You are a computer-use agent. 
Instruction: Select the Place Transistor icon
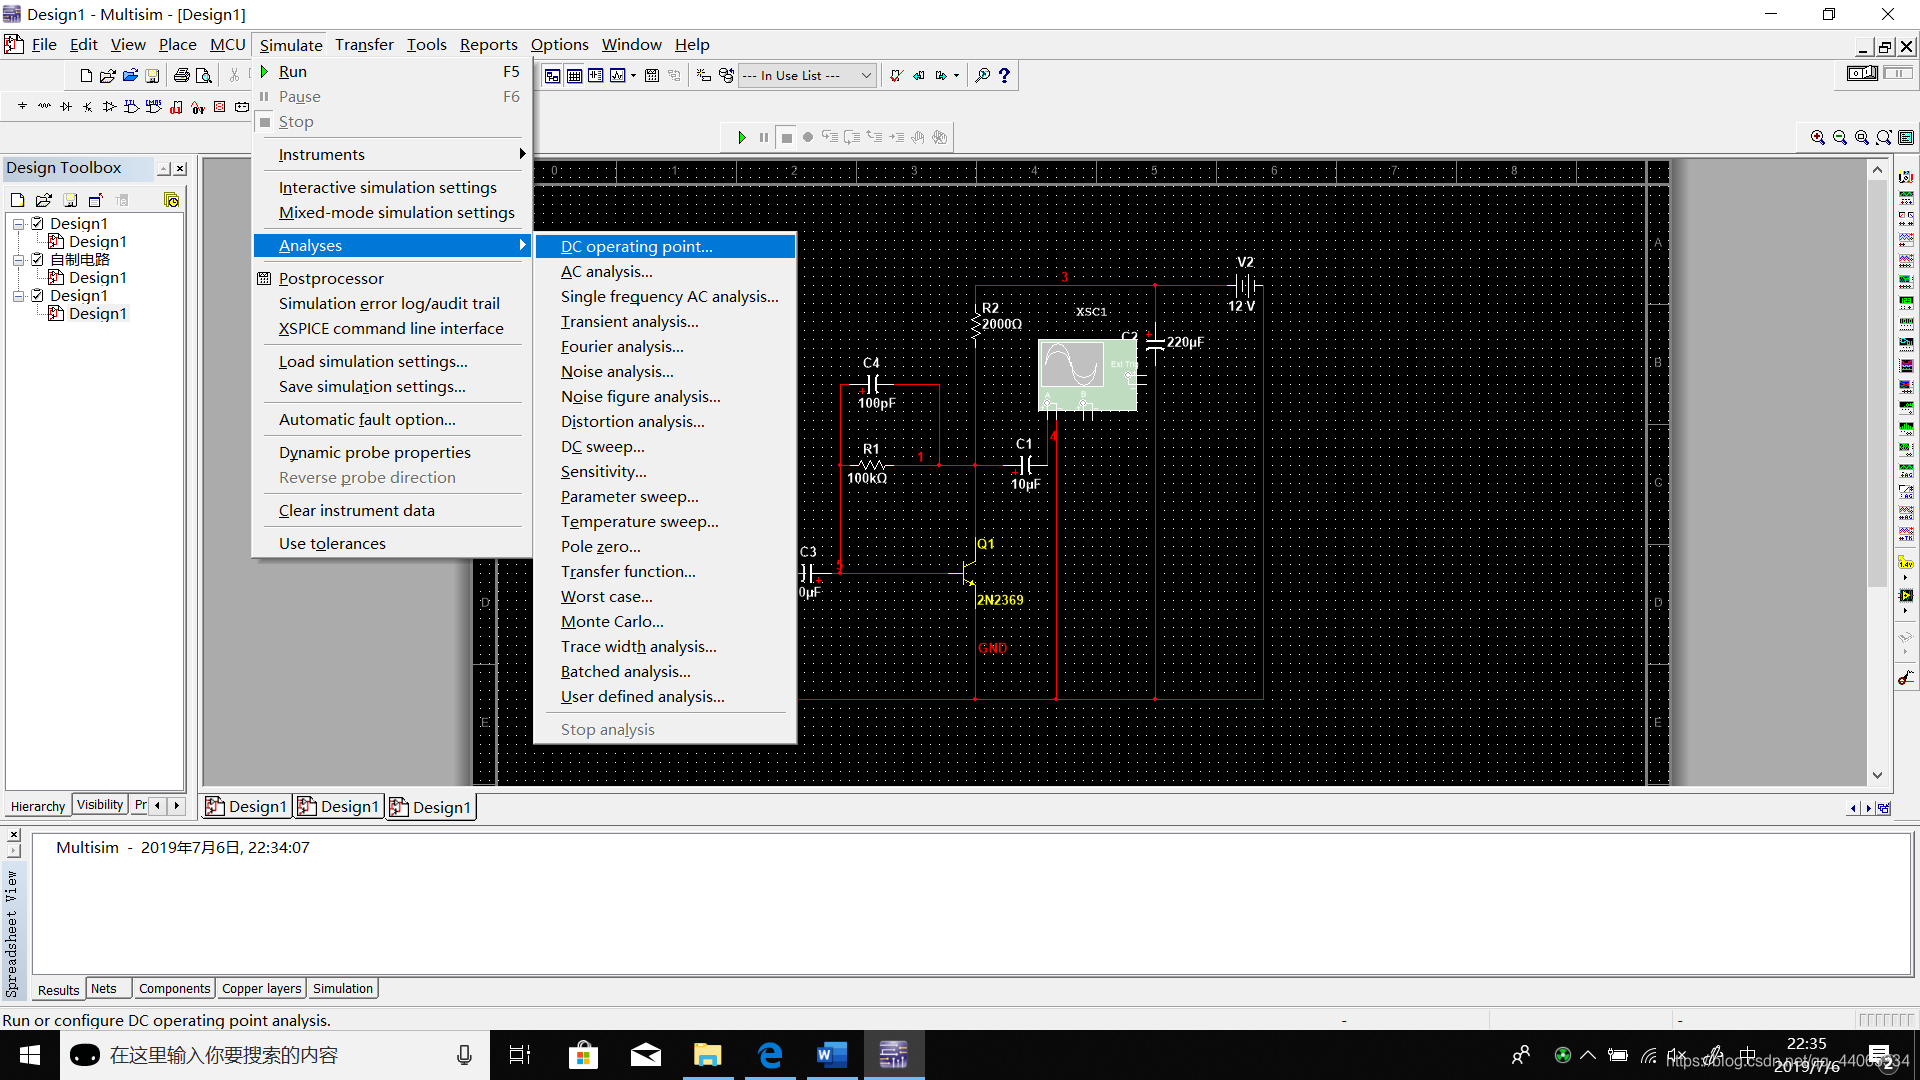[88, 107]
